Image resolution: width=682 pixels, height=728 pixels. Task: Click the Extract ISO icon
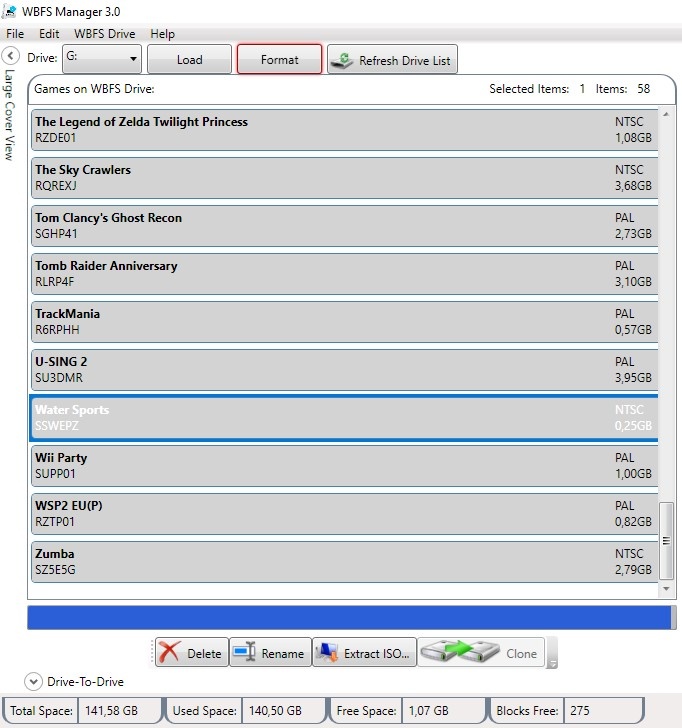click(x=328, y=653)
